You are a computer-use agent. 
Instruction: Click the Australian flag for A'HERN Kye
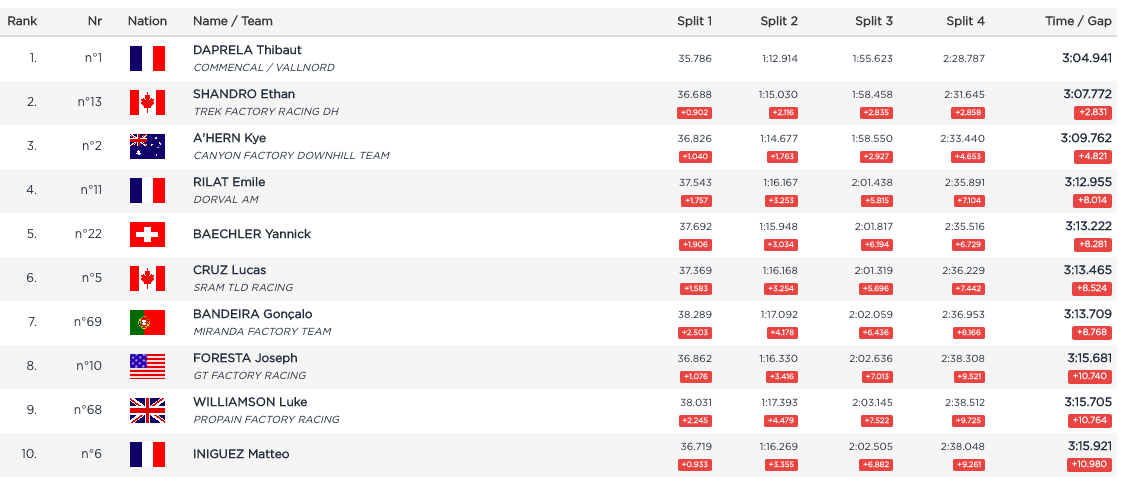pyautogui.click(x=147, y=146)
